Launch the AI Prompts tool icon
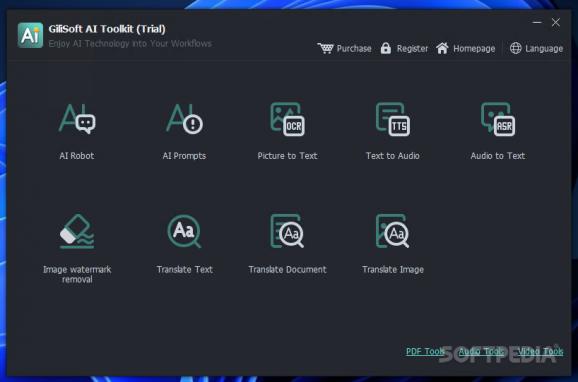 (x=184, y=118)
